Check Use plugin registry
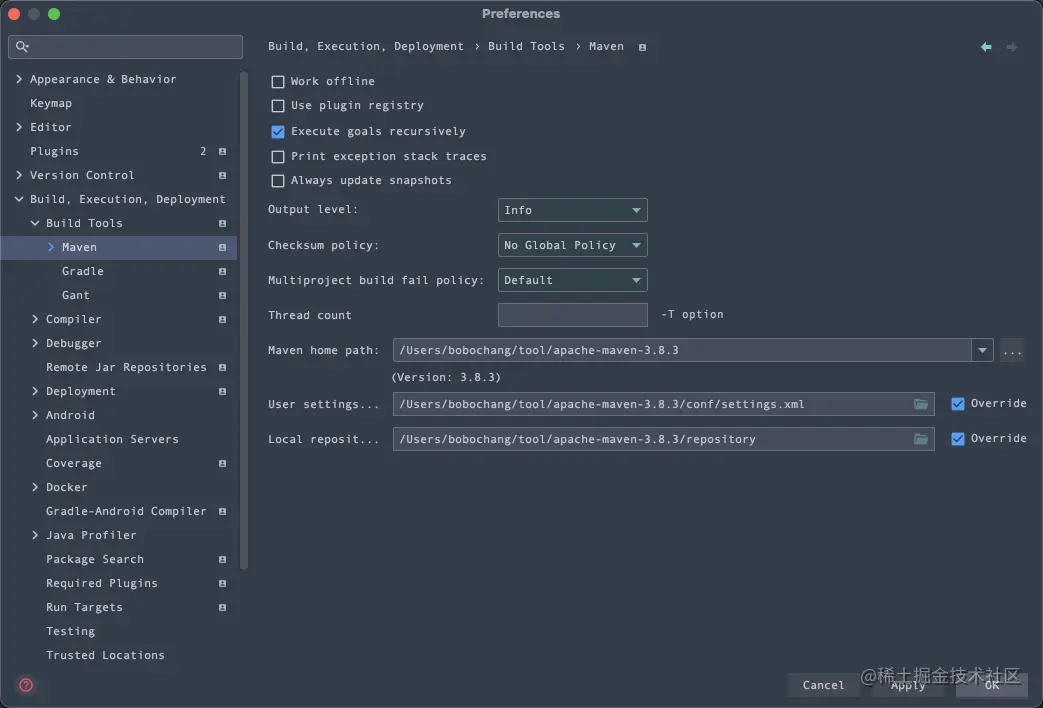The width and height of the screenshot is (1043, 708). coord(278,105)
